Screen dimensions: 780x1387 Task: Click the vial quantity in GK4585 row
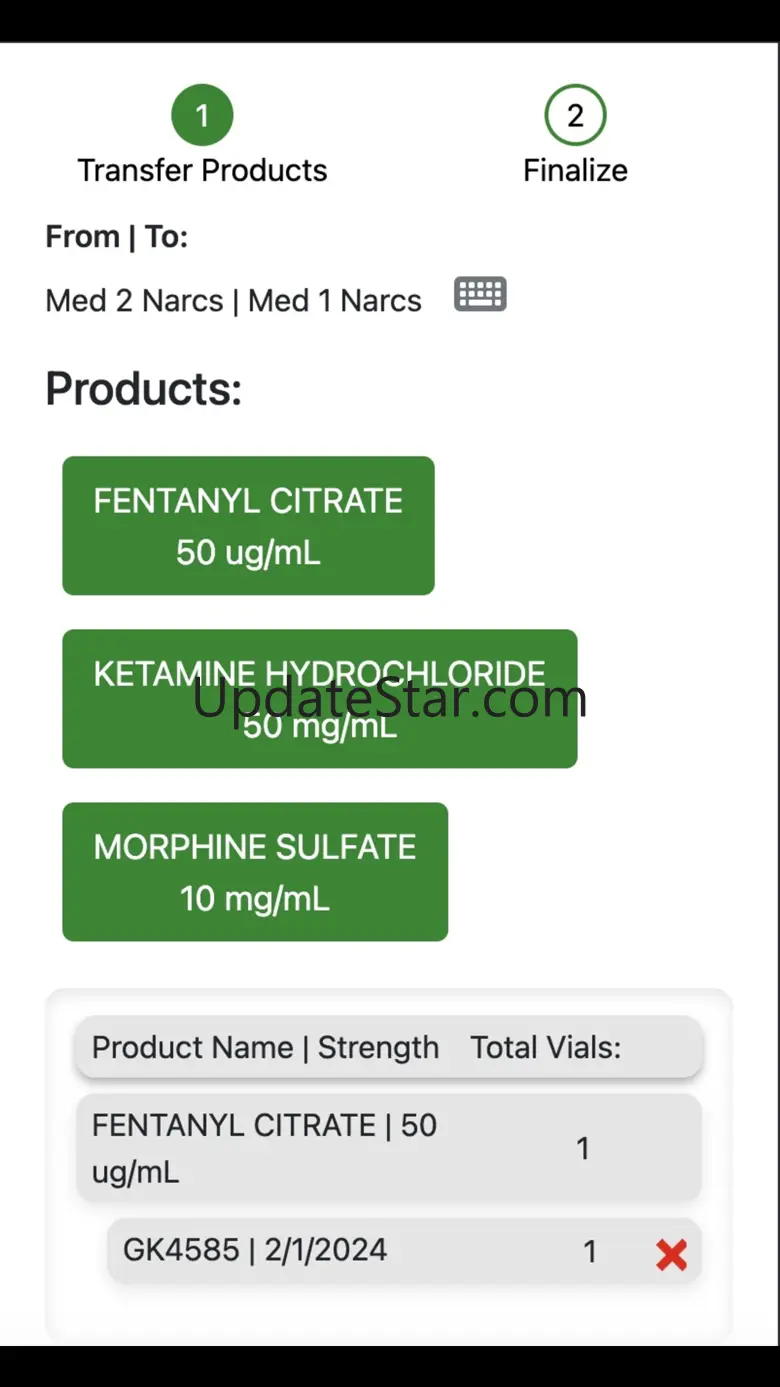tap(590, 1251)
